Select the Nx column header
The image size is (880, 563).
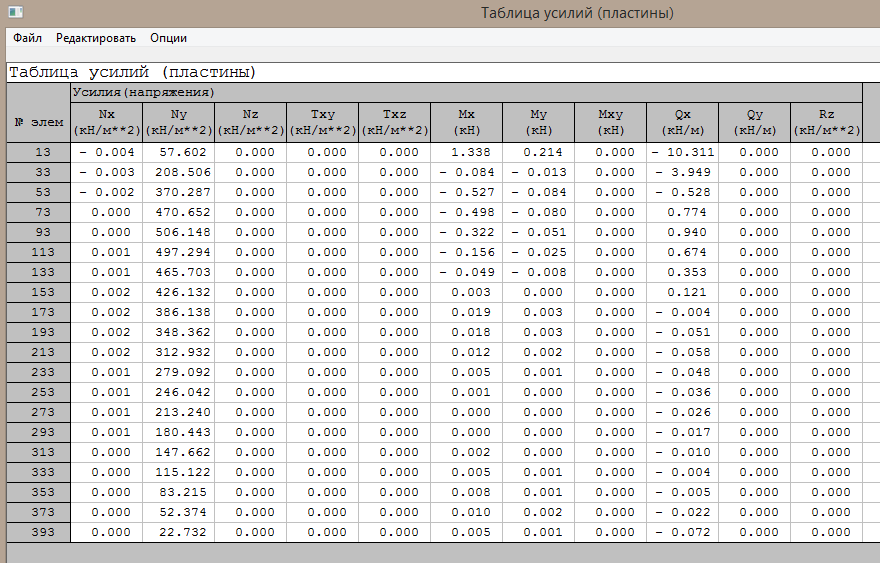(x=107, y=122)
